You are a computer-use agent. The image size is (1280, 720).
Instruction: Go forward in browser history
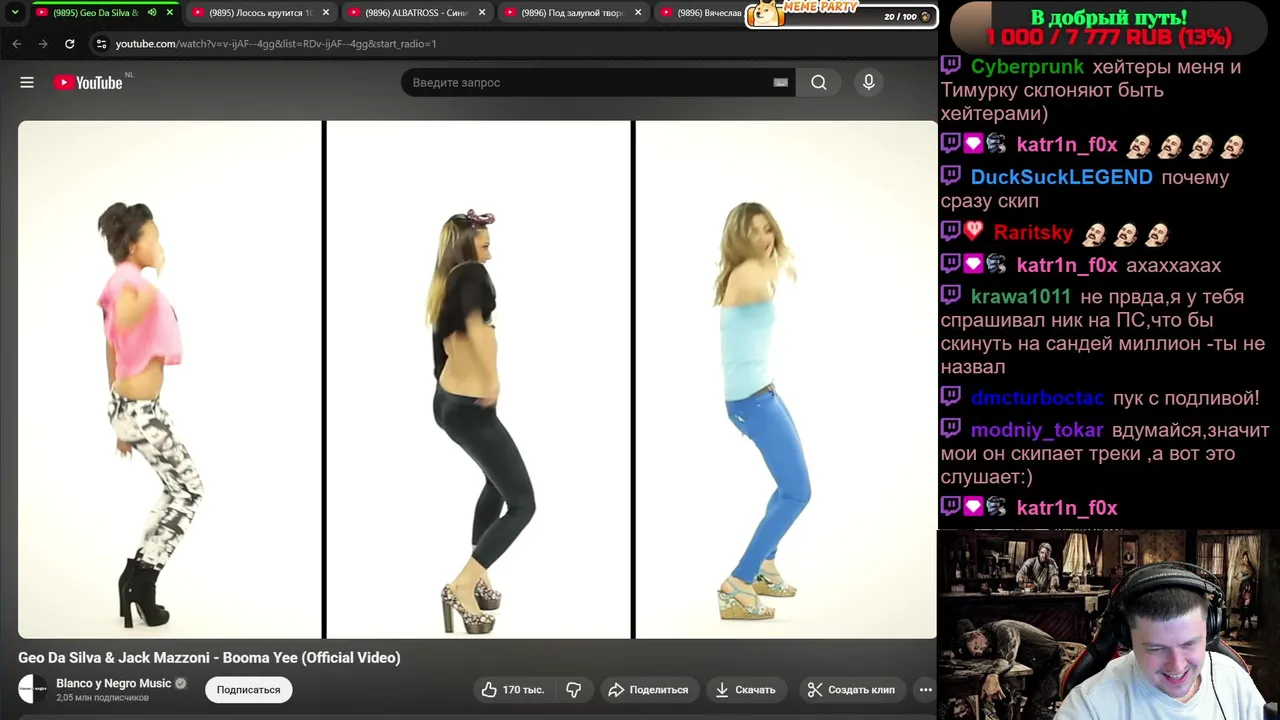43,44
